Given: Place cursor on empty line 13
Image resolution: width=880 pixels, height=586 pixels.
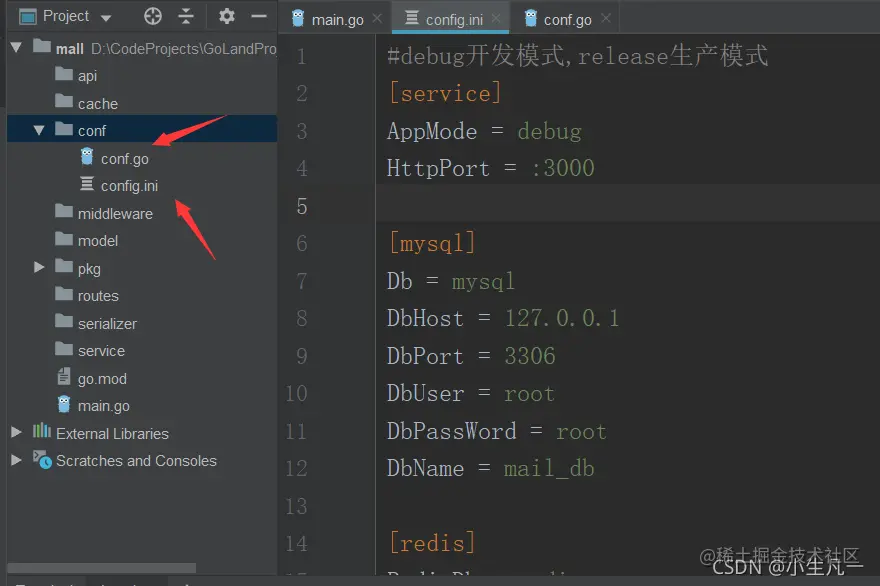Looking at the screenshot, I should [627, 506].
